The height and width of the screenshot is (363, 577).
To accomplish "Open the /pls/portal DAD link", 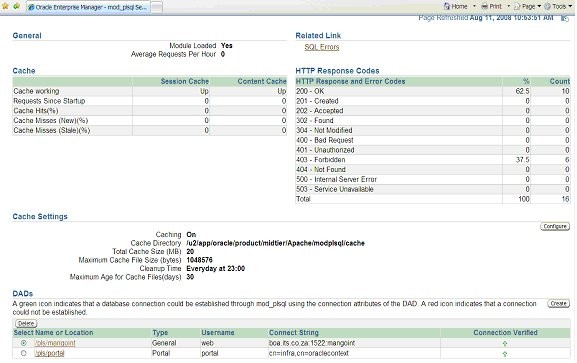I will [50, 353].
